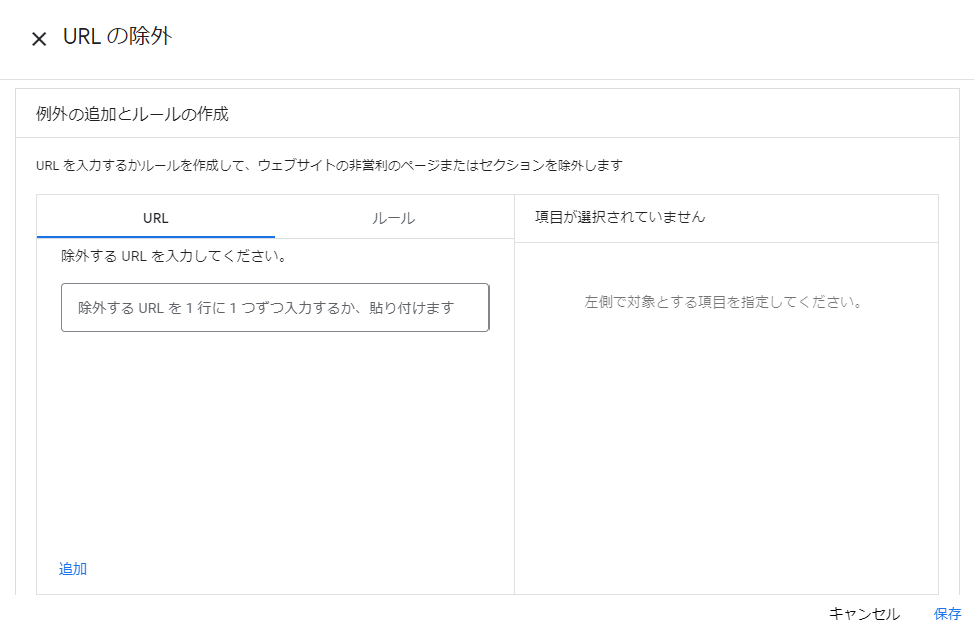Click the URL の除外 title text
This screenshot has height=632, width=974.
(x=117, y=36)
